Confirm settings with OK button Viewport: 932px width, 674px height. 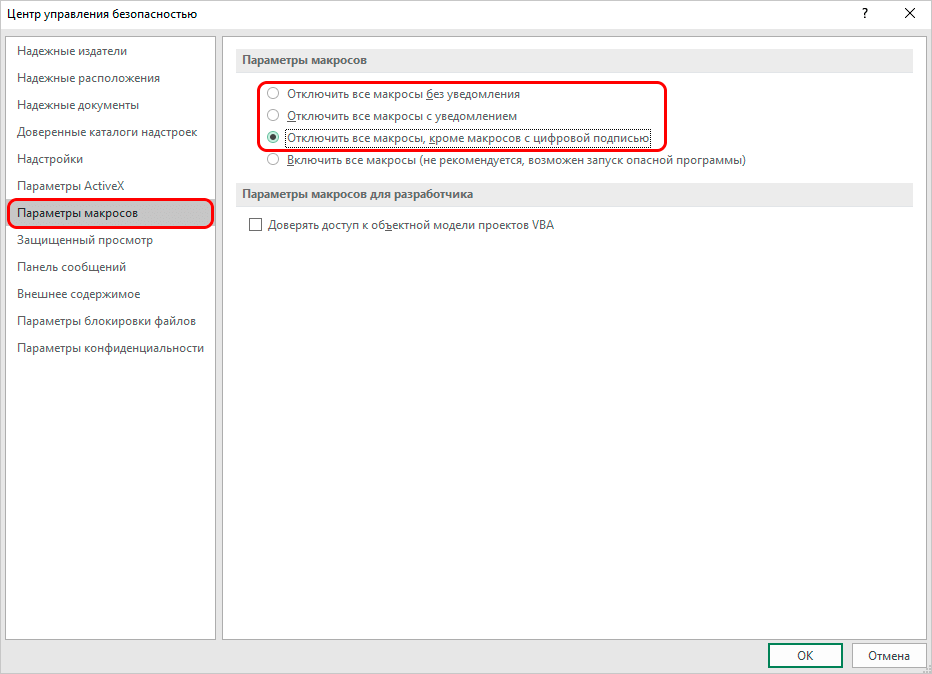(805, 656)
